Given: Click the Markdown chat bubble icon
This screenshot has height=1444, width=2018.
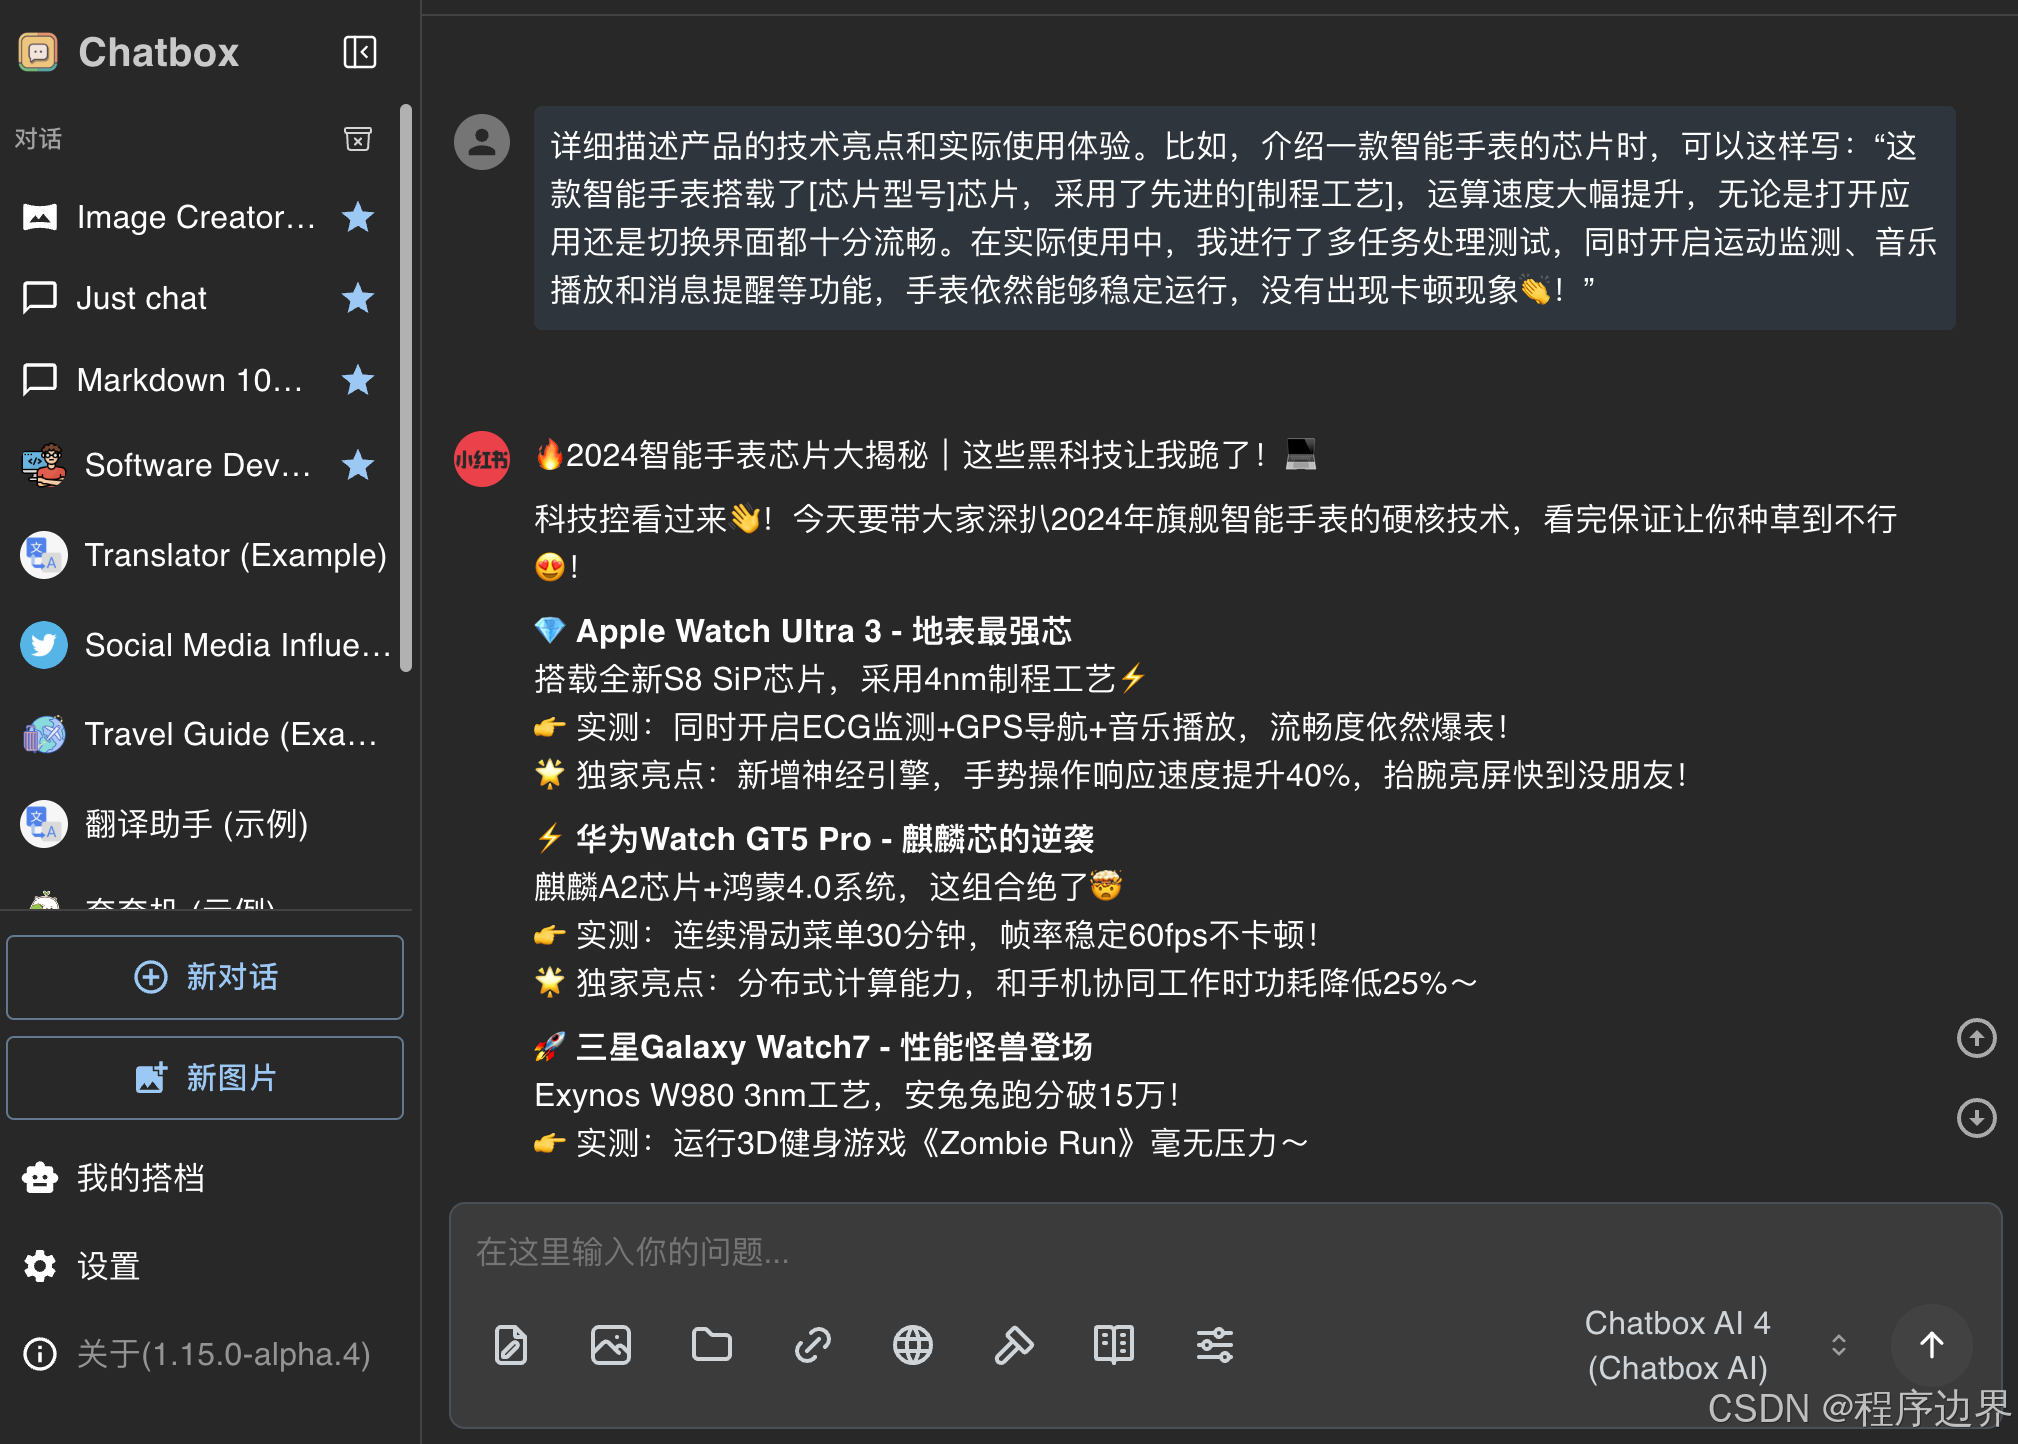Looking at the screenshot, I should click(40, 380).
